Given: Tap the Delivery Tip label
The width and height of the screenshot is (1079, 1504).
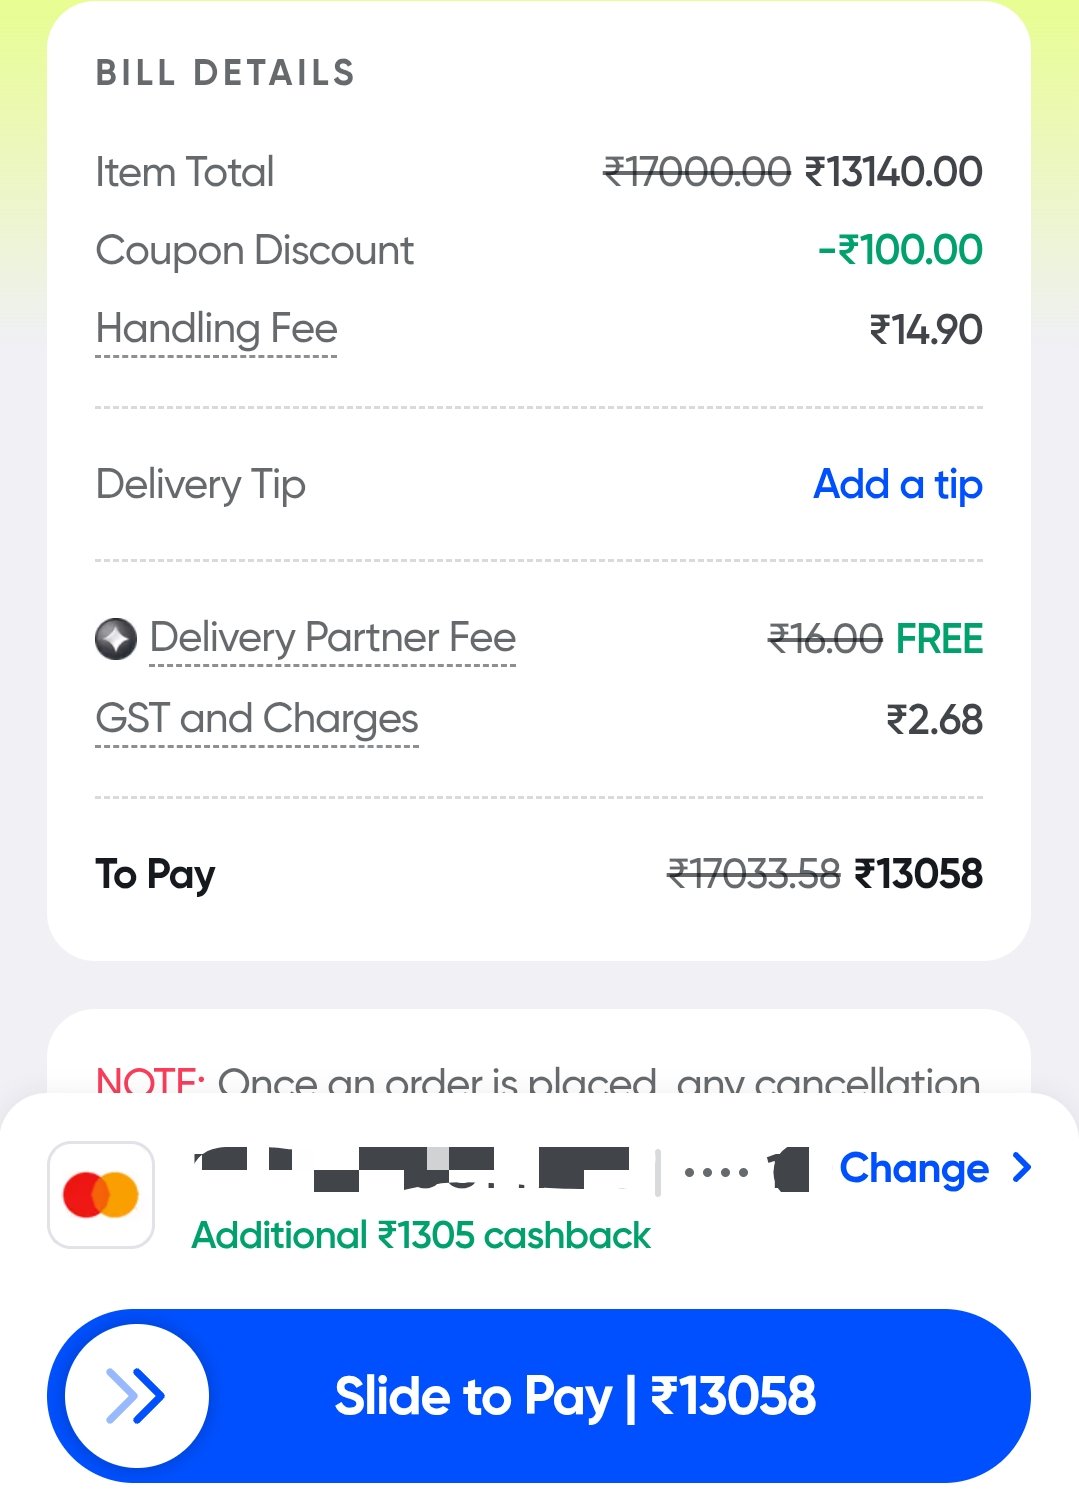Looking at the screenshot, I should coord(200,485).
